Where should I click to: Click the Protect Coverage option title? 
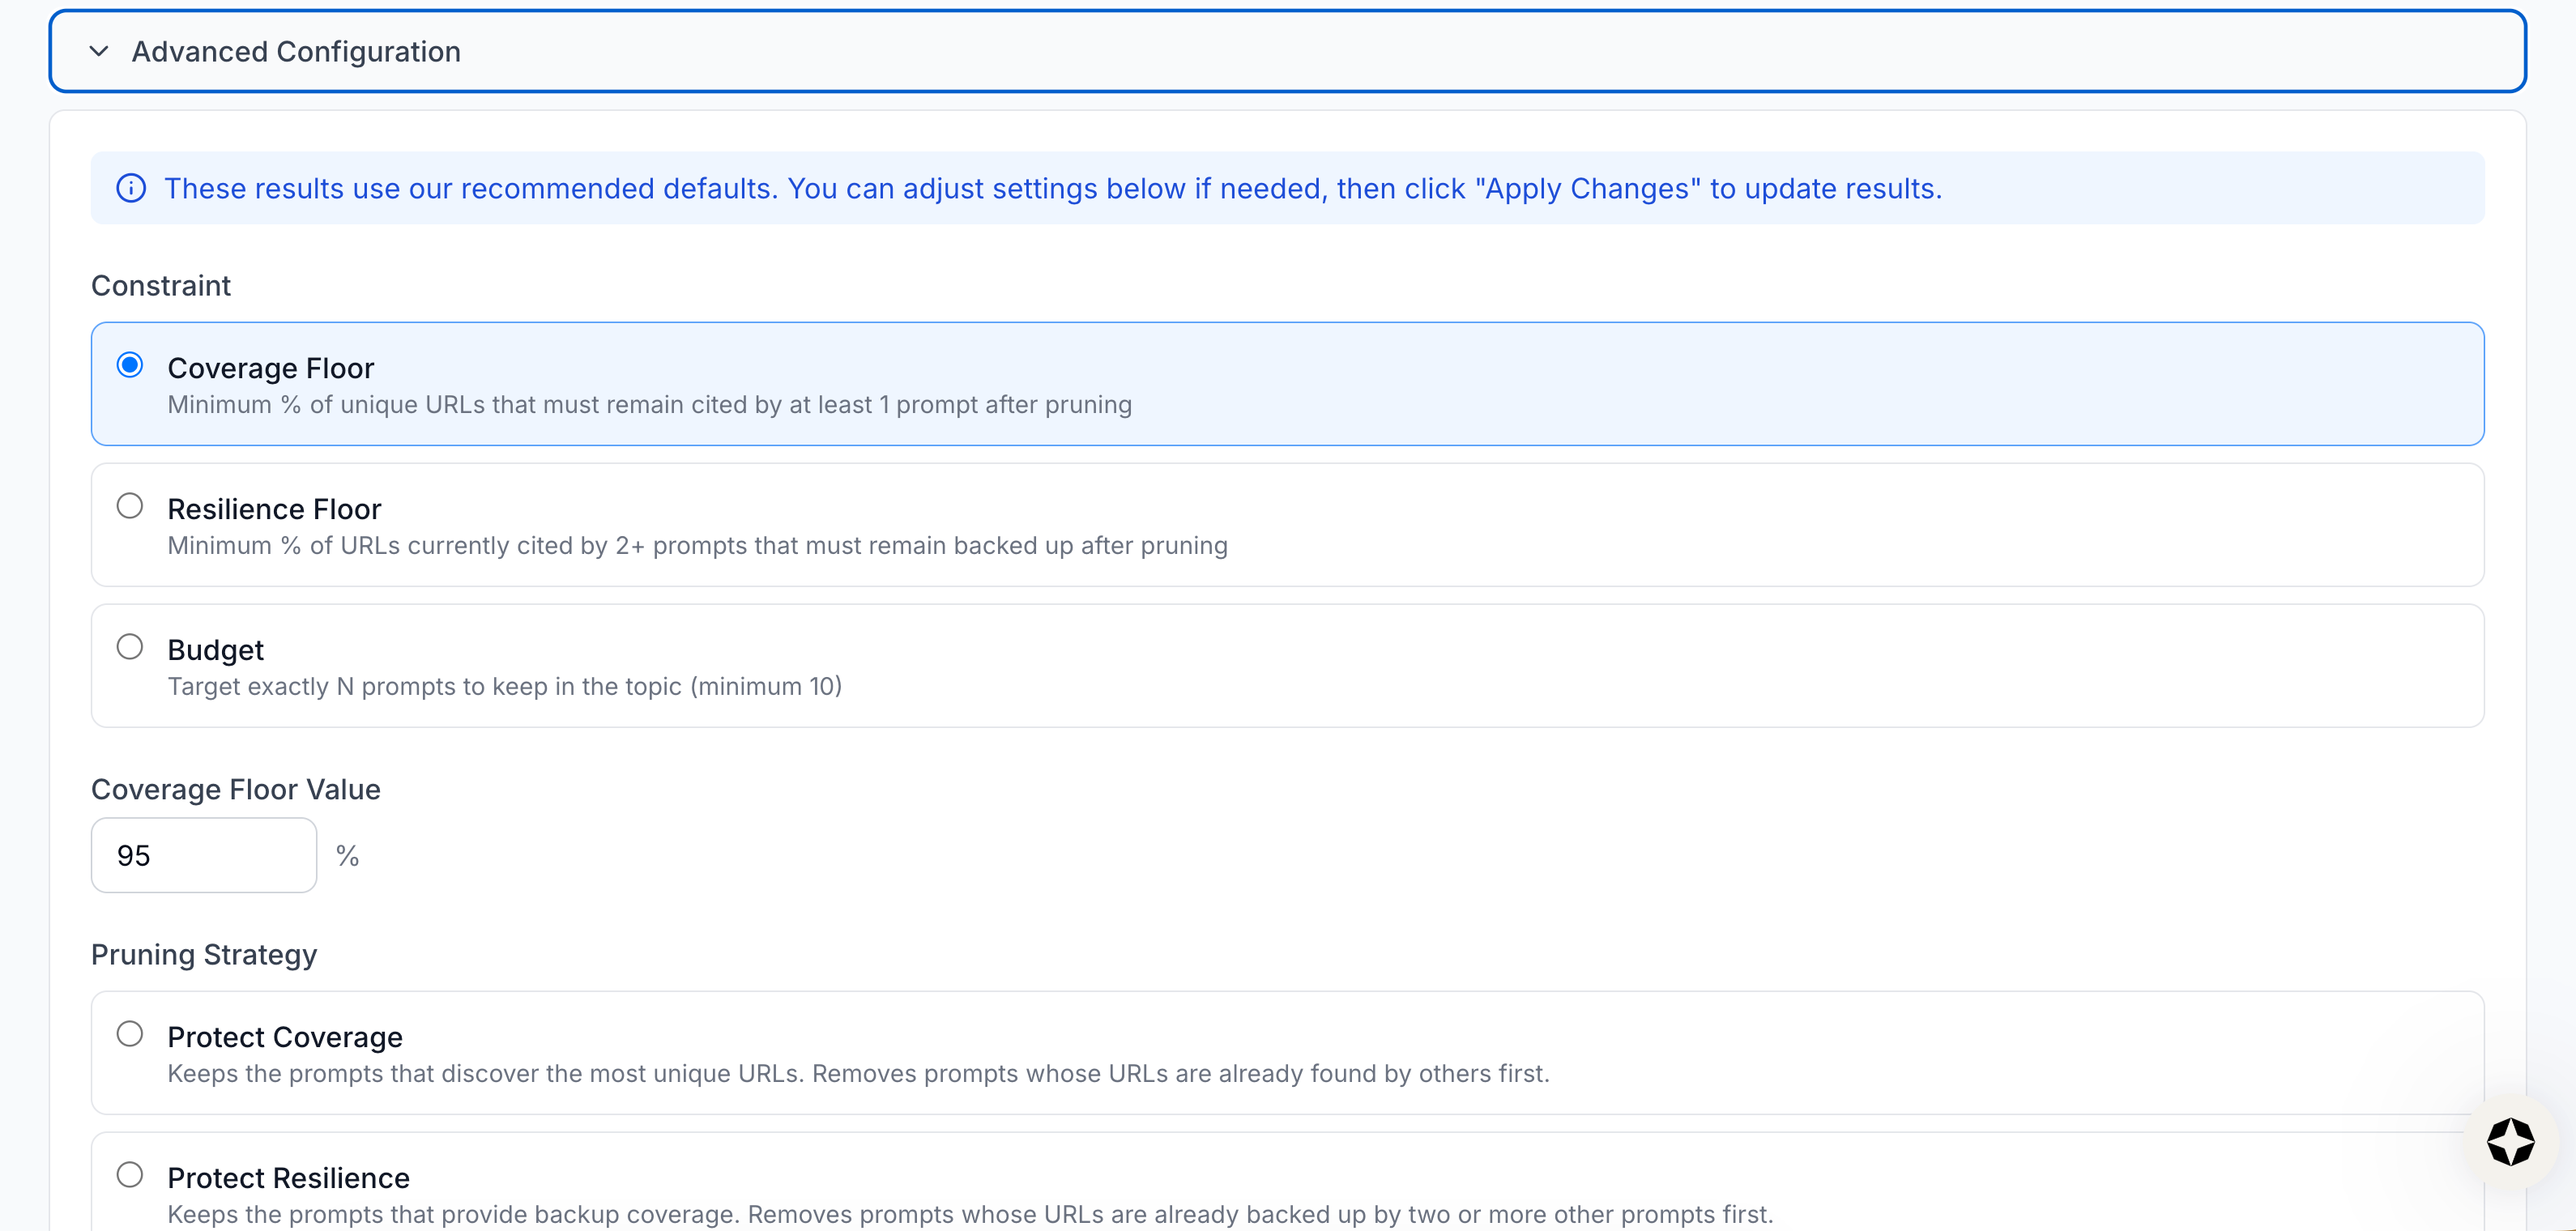click(x=285, y=1037)
